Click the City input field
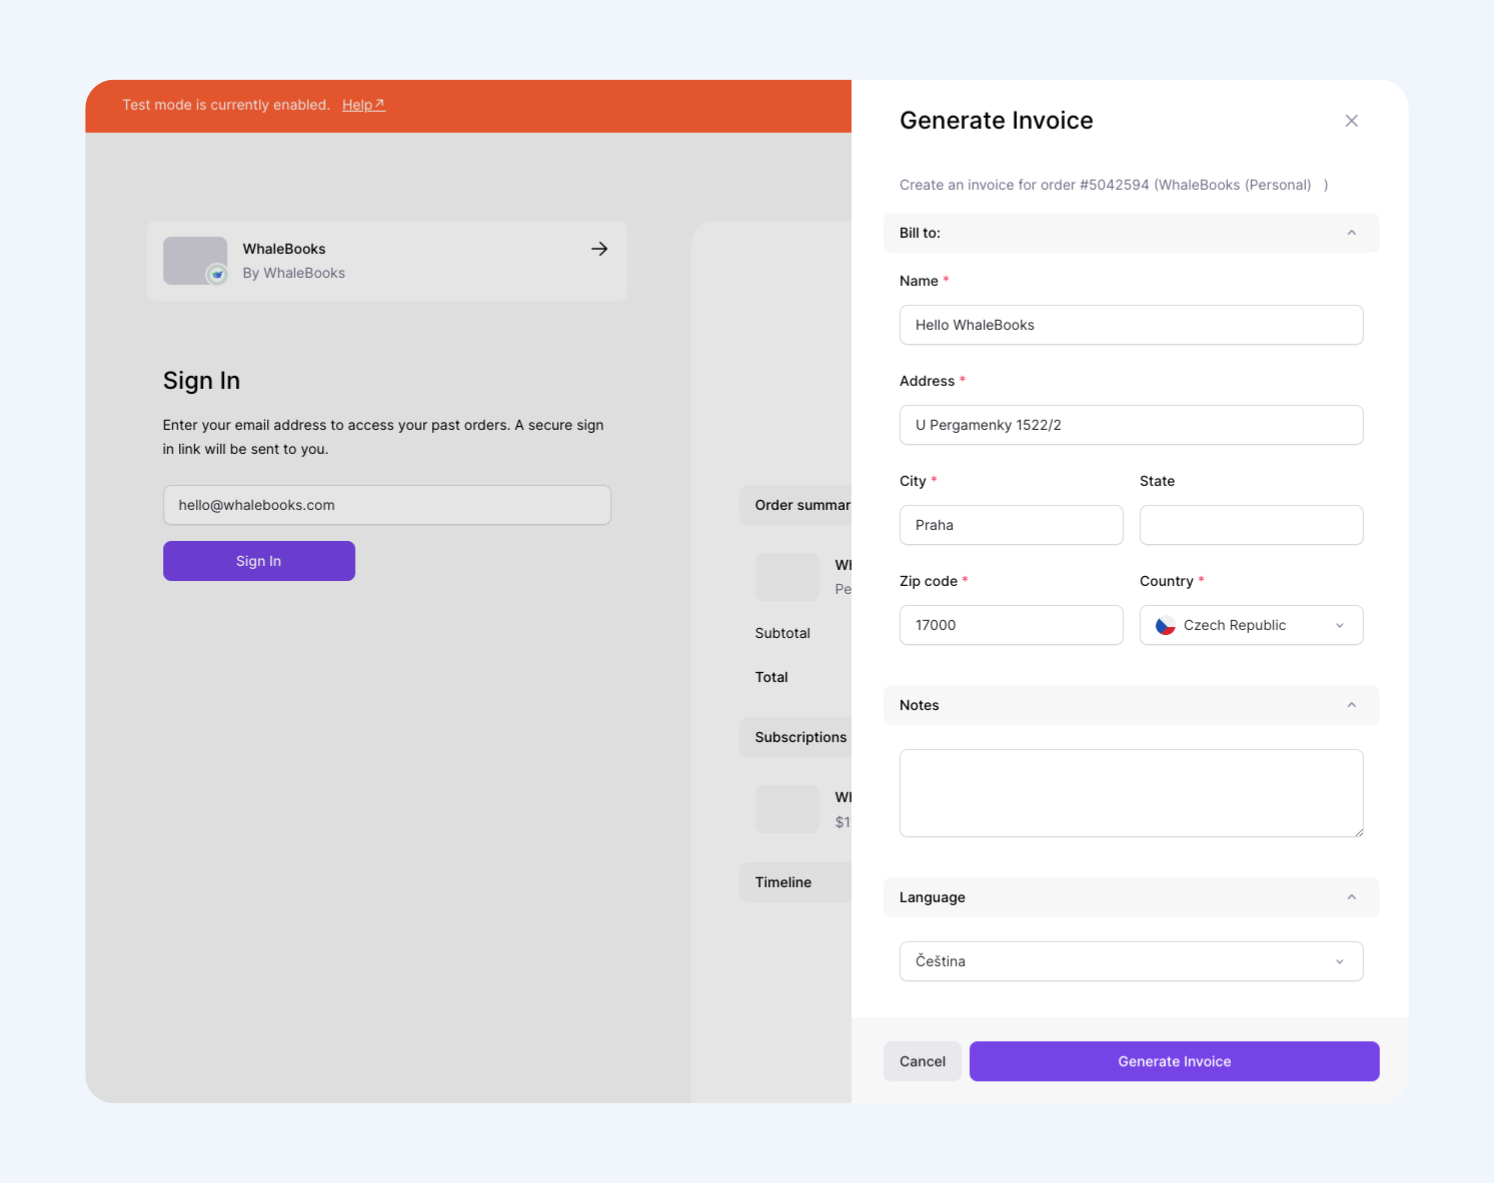The width and height of the screenshot is (1494, 1183). pos(1011,525)
